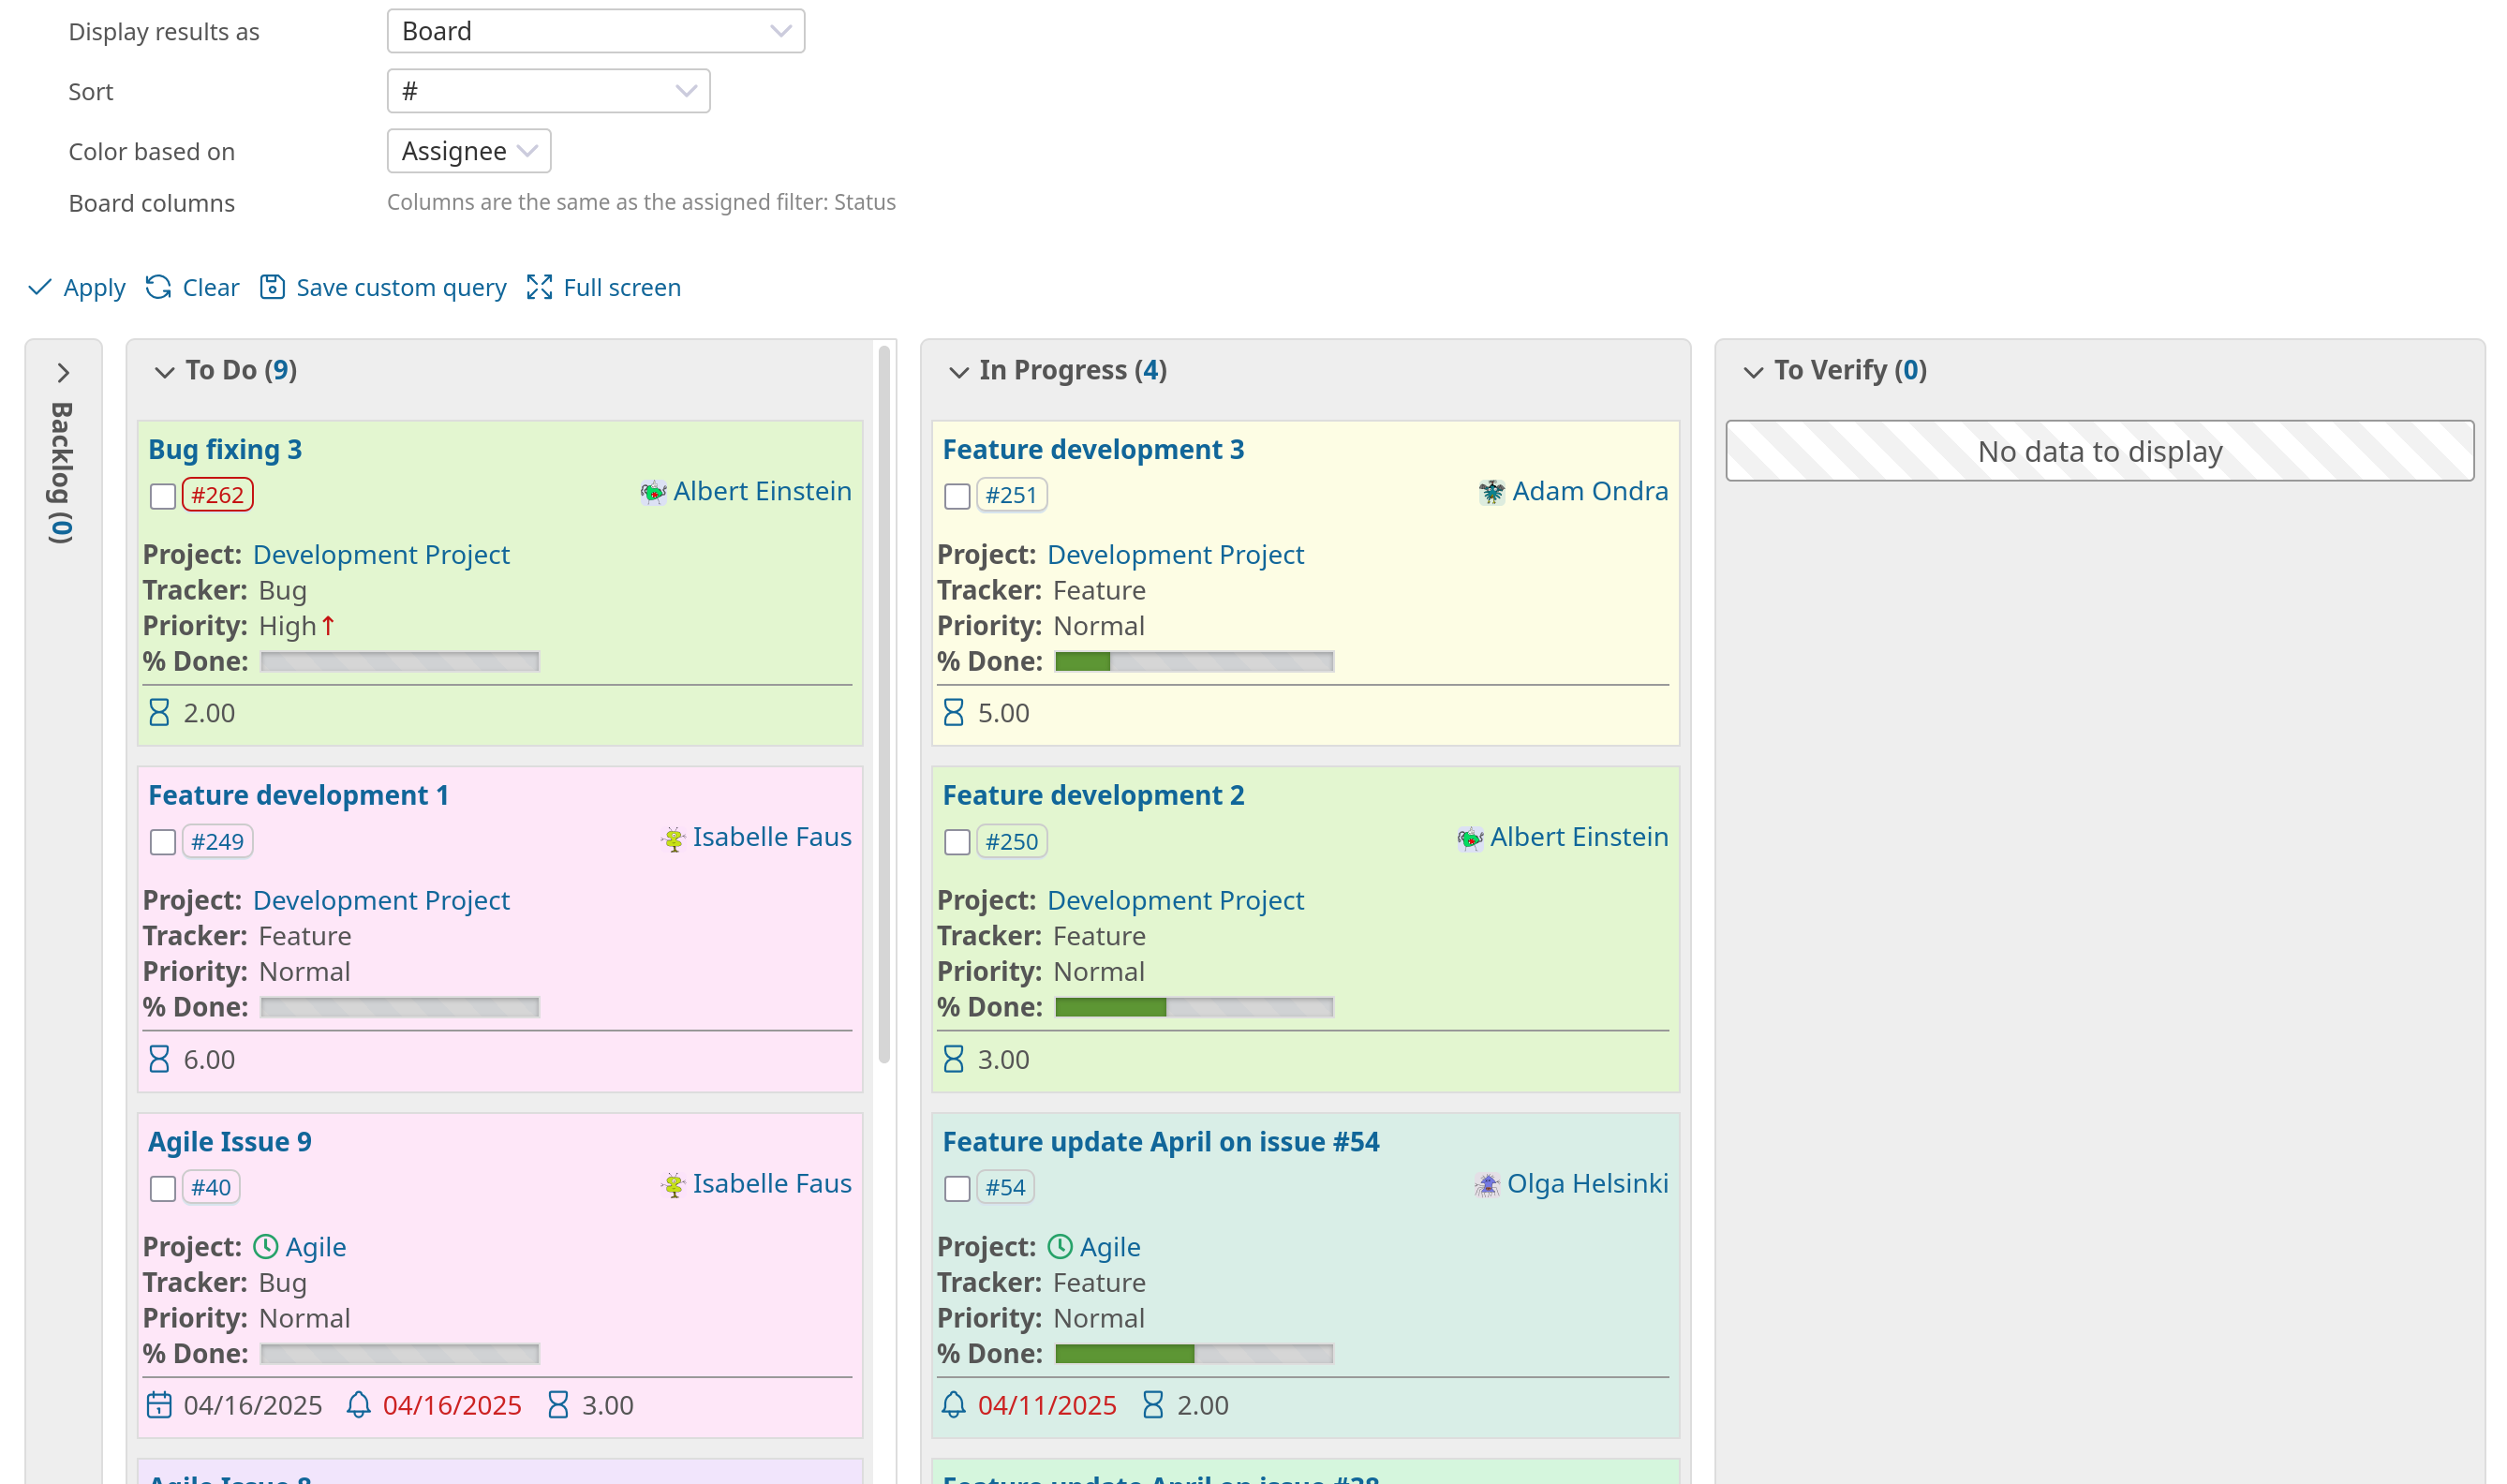Collapse the To Do column header
The image size is (2507, 1484).
click(164, 372)
